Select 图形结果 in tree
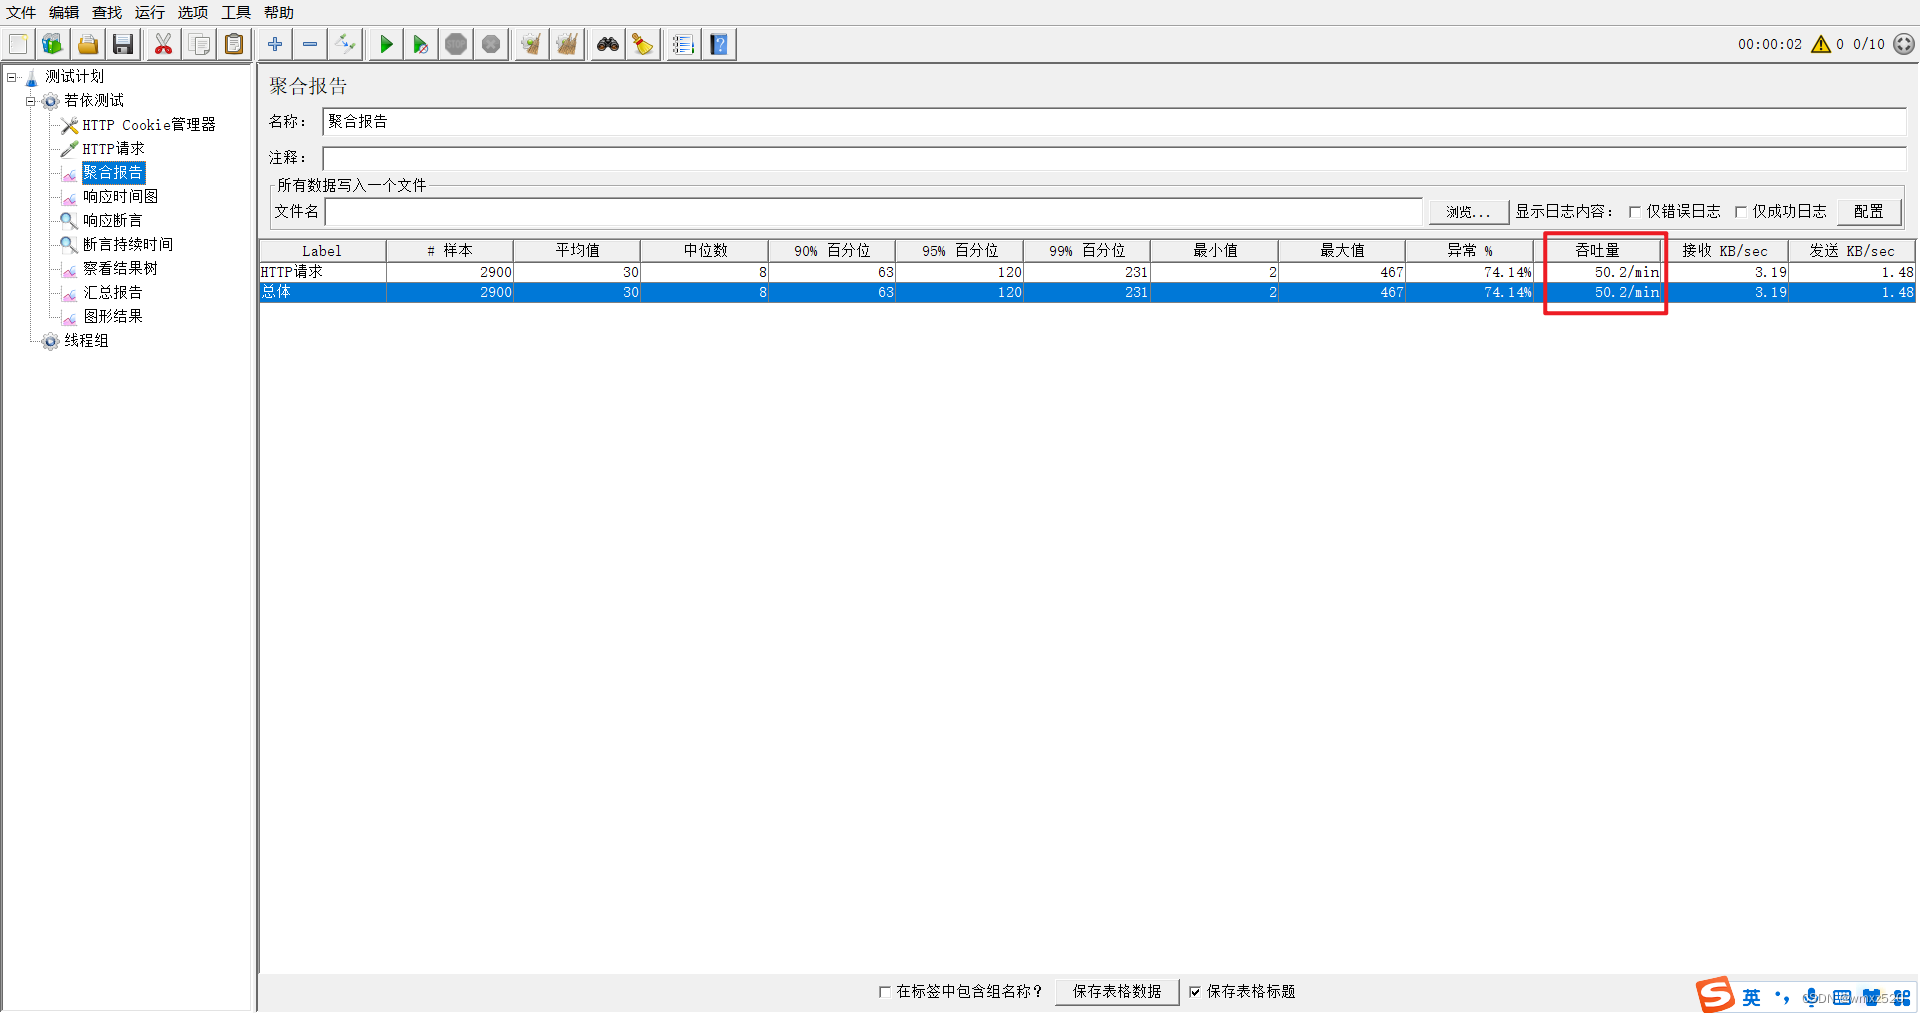Viewport: 1920px width, 1013px height. pyautogui.click(x=112, y=317)
